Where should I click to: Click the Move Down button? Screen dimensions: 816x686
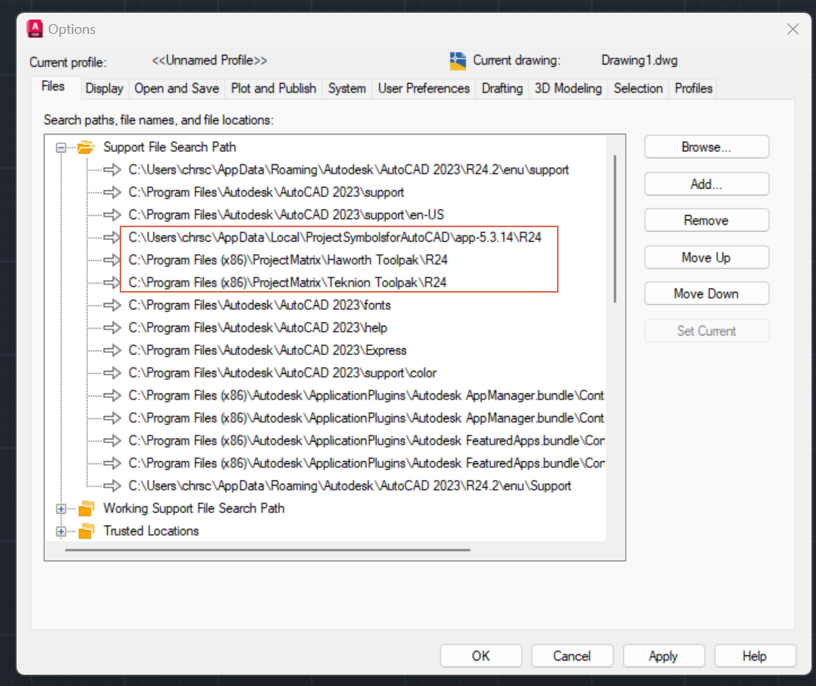point(706,294)
